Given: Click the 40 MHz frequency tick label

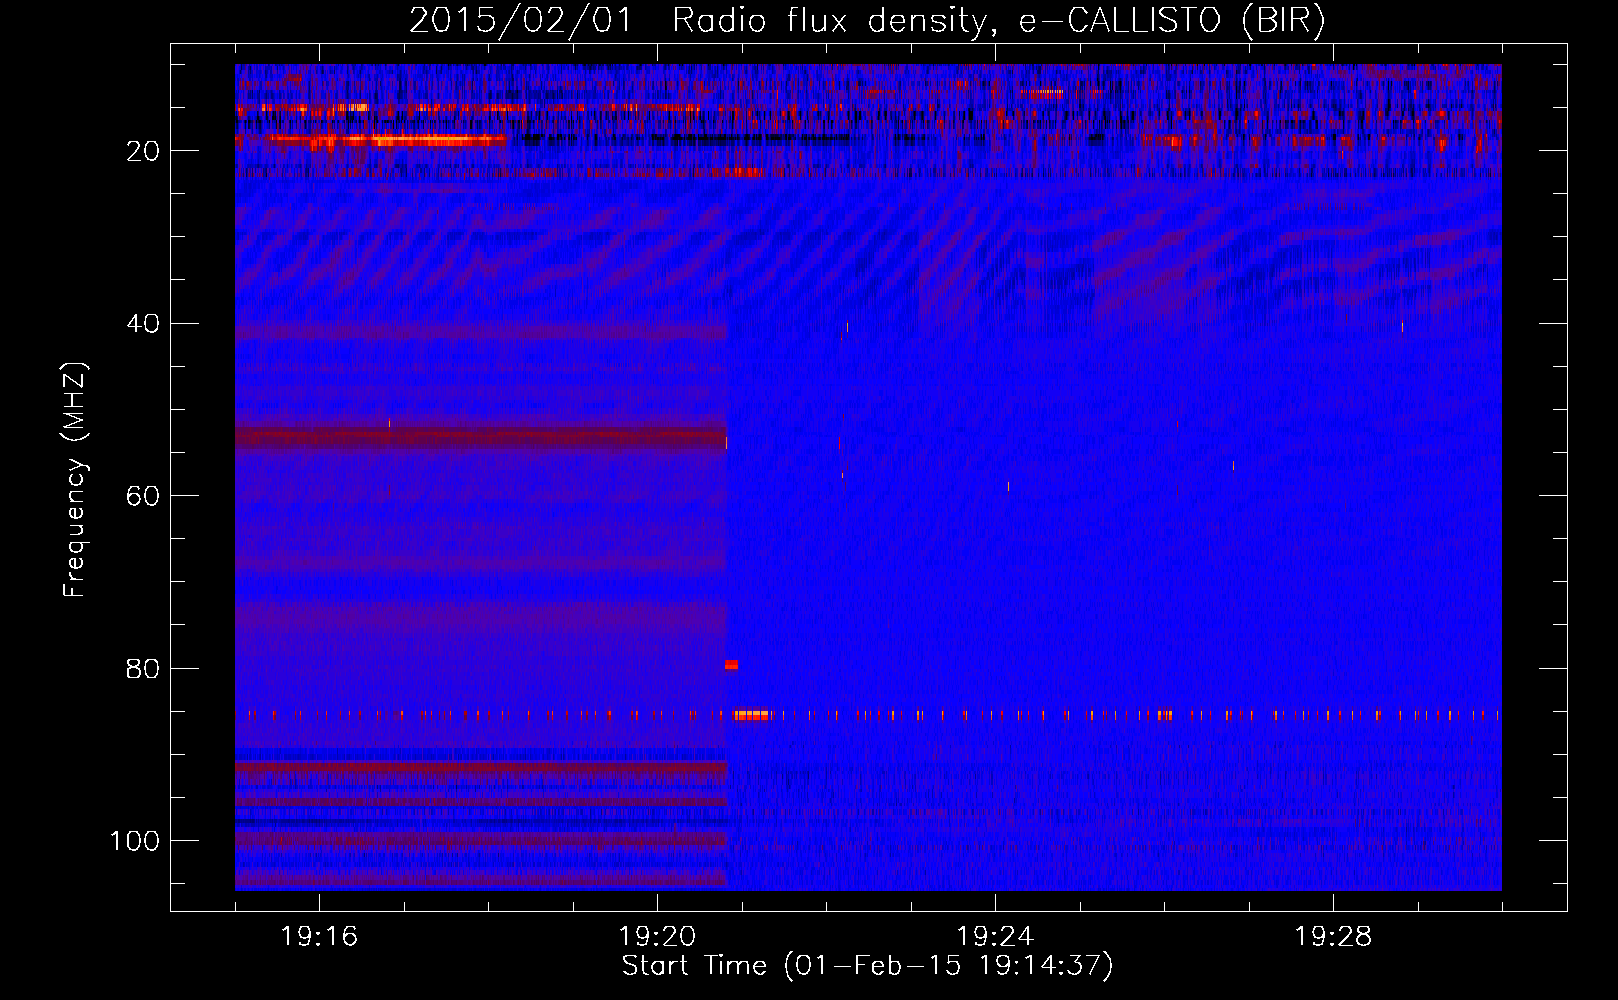Looking at the screenshot, I should point(144,324).
